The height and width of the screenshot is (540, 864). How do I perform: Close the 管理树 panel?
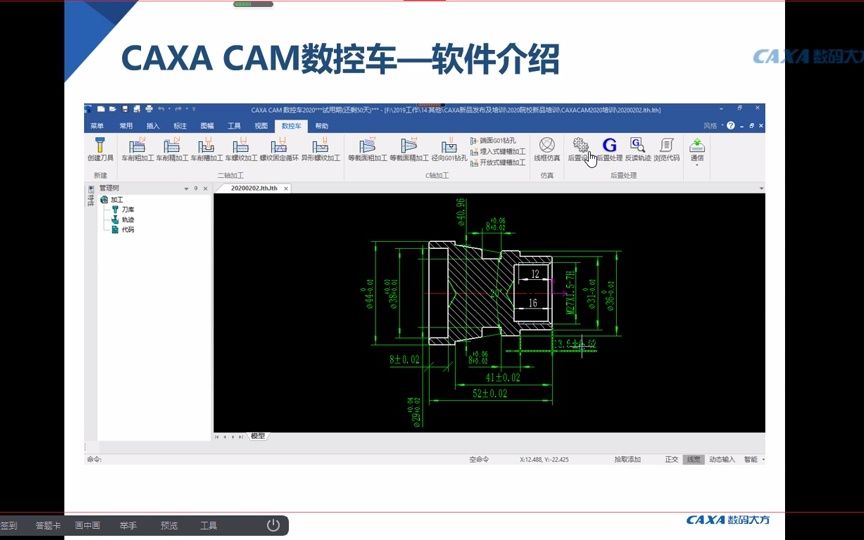coord(206,188)
